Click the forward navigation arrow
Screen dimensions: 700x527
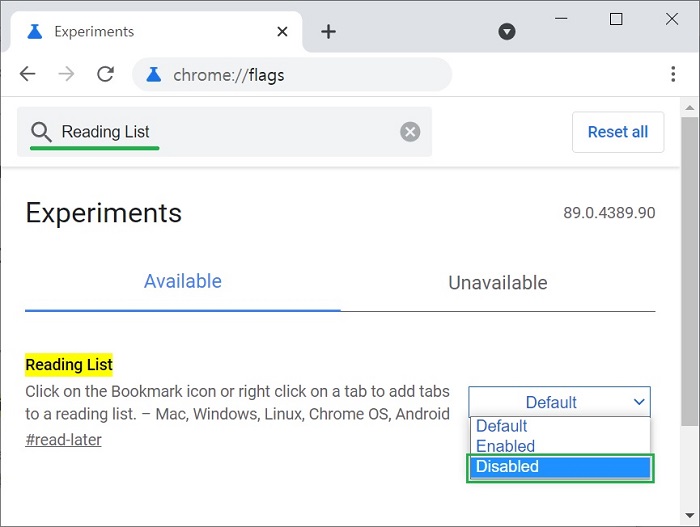67,74
